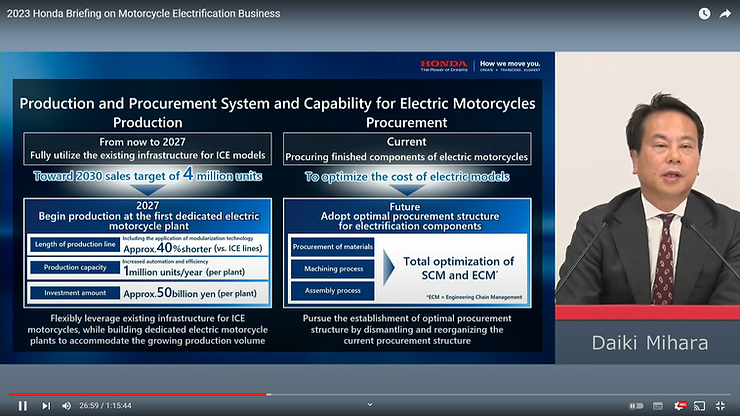Pause the video playback

coord(22,406)
